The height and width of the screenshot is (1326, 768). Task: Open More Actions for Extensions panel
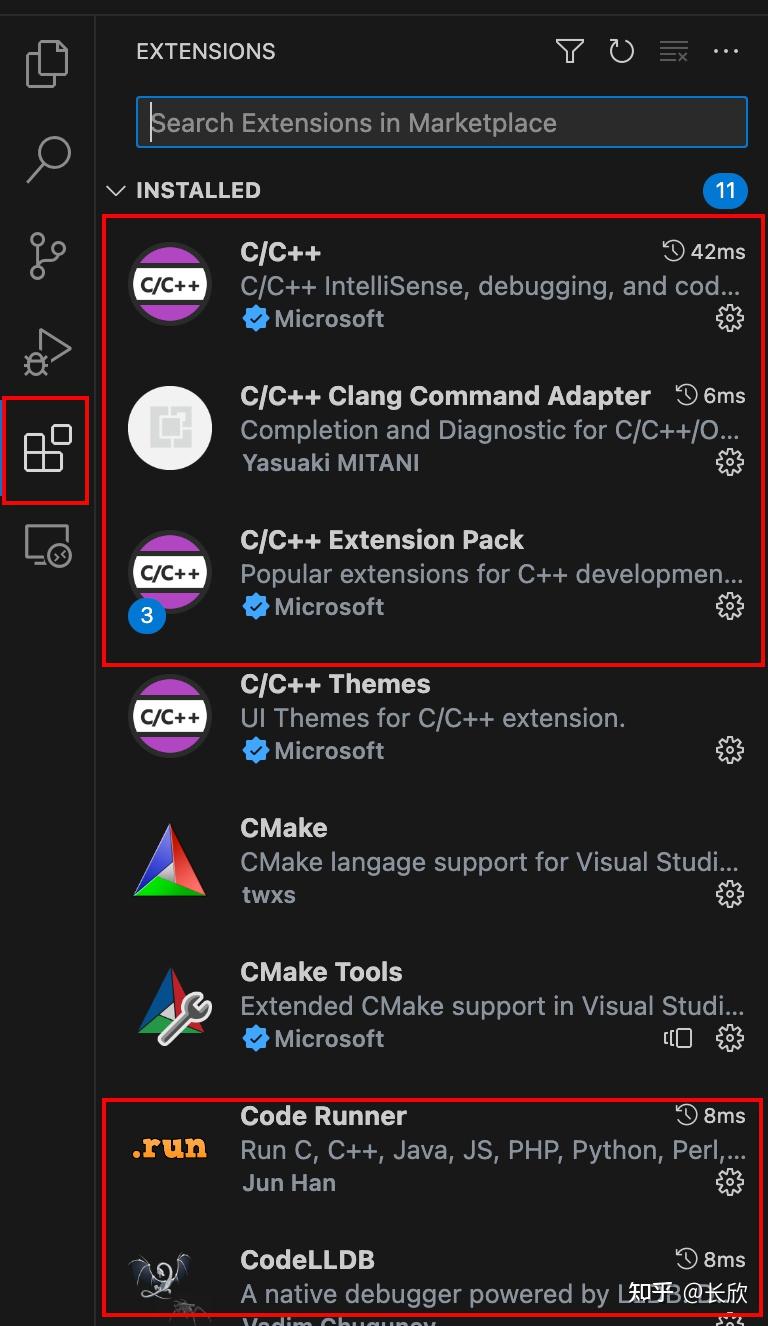(726, 51)
